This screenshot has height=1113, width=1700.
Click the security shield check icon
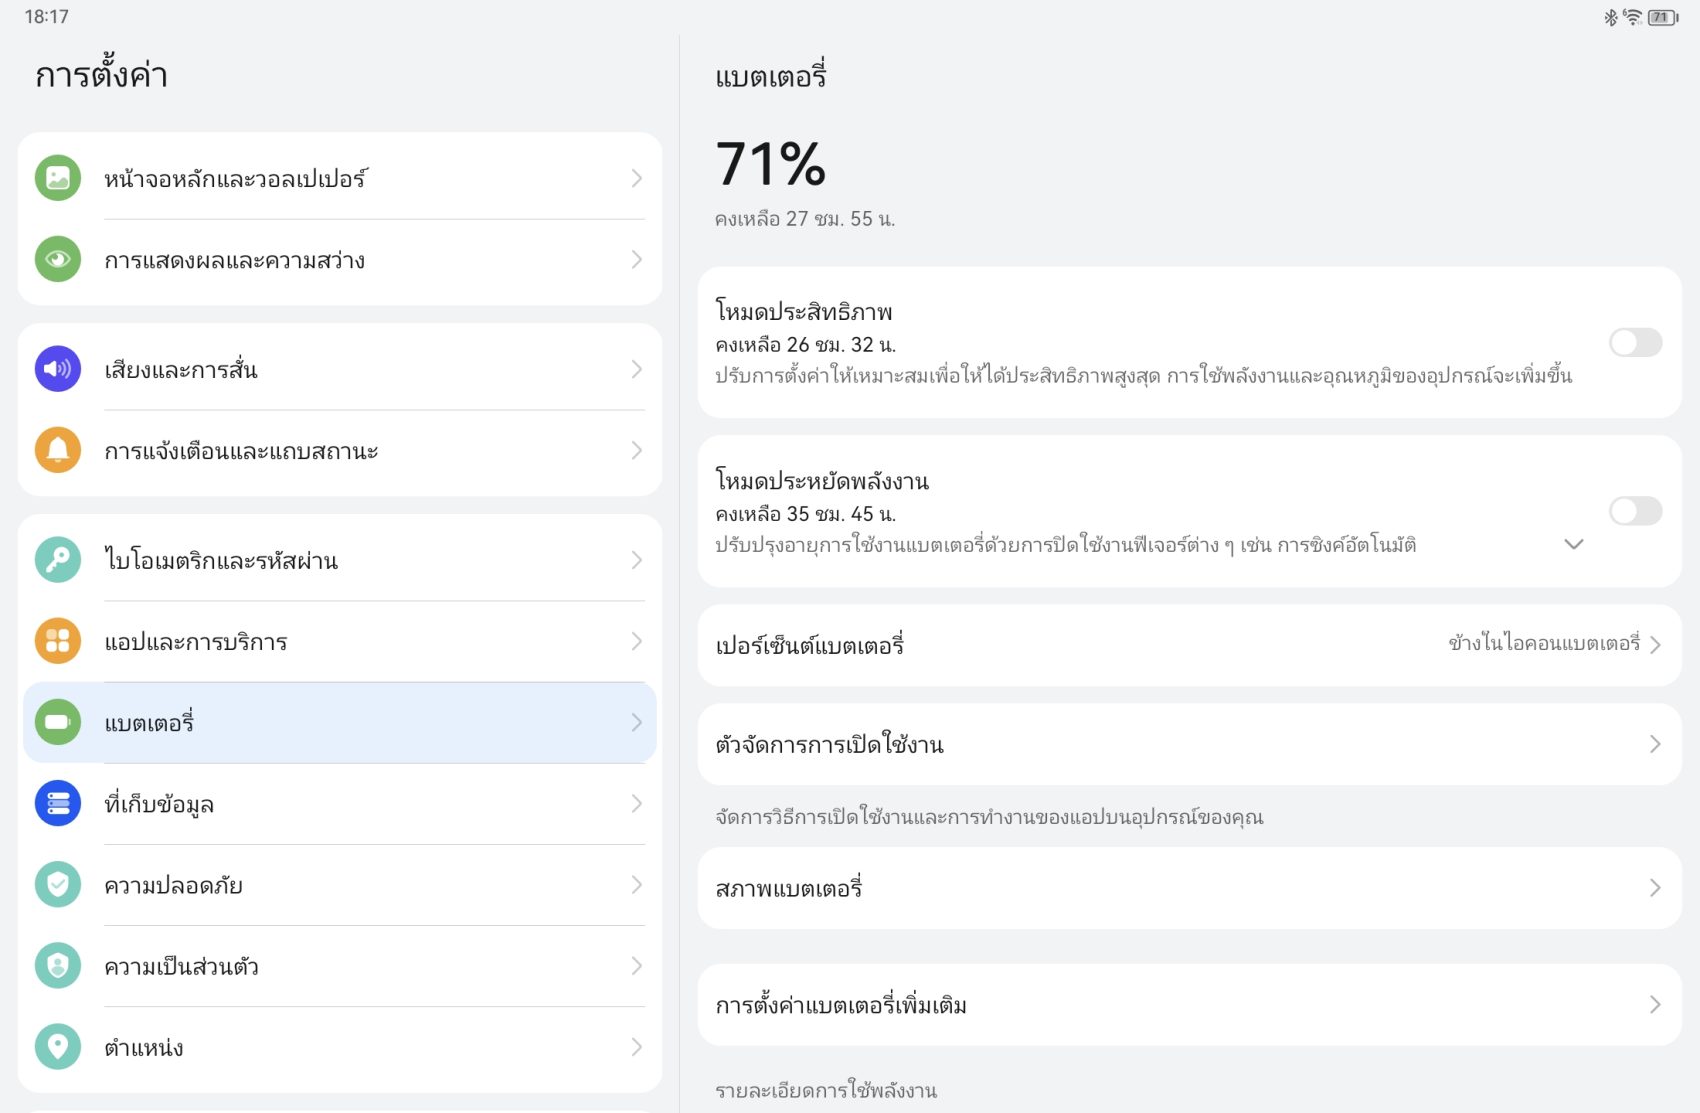[58, 884]
